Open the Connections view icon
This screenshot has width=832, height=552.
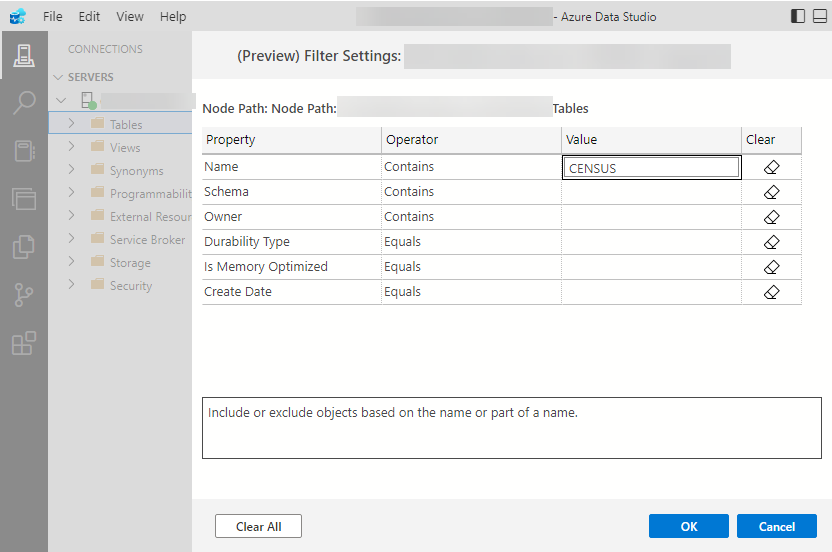24,55
